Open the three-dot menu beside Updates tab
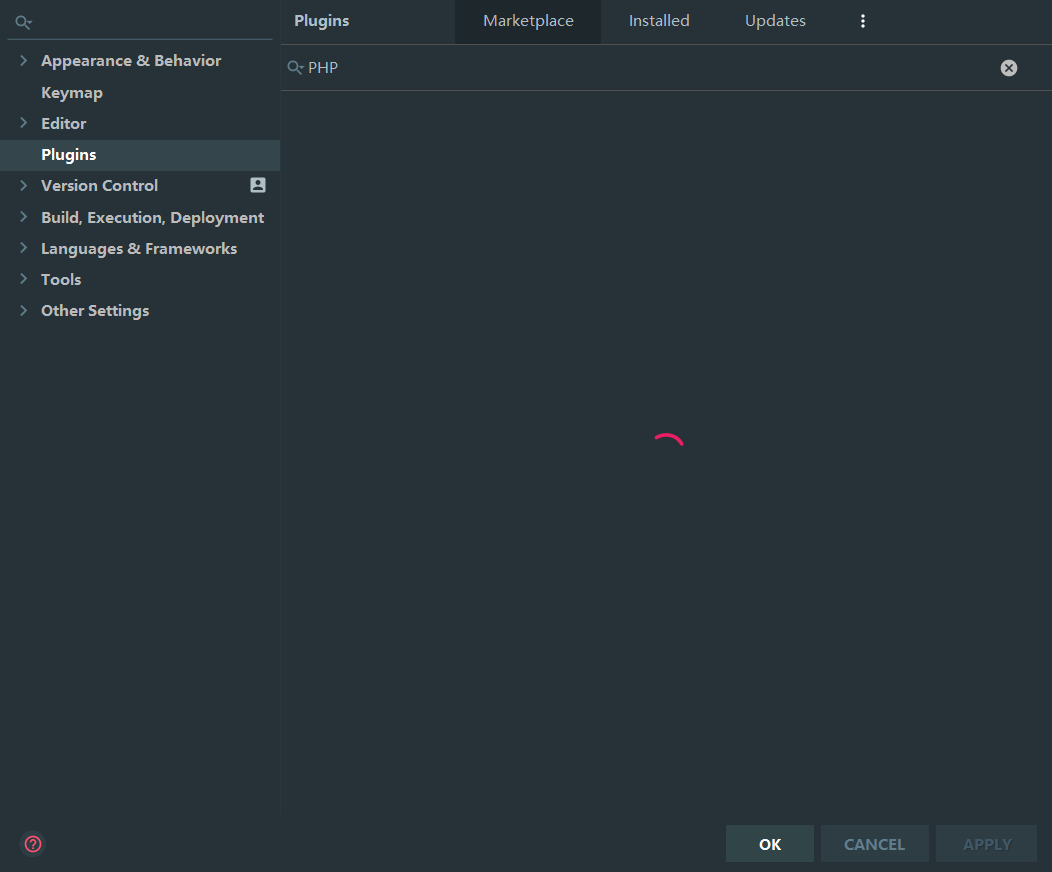Viewport: 1052px width, 872px height. point(862,20)
